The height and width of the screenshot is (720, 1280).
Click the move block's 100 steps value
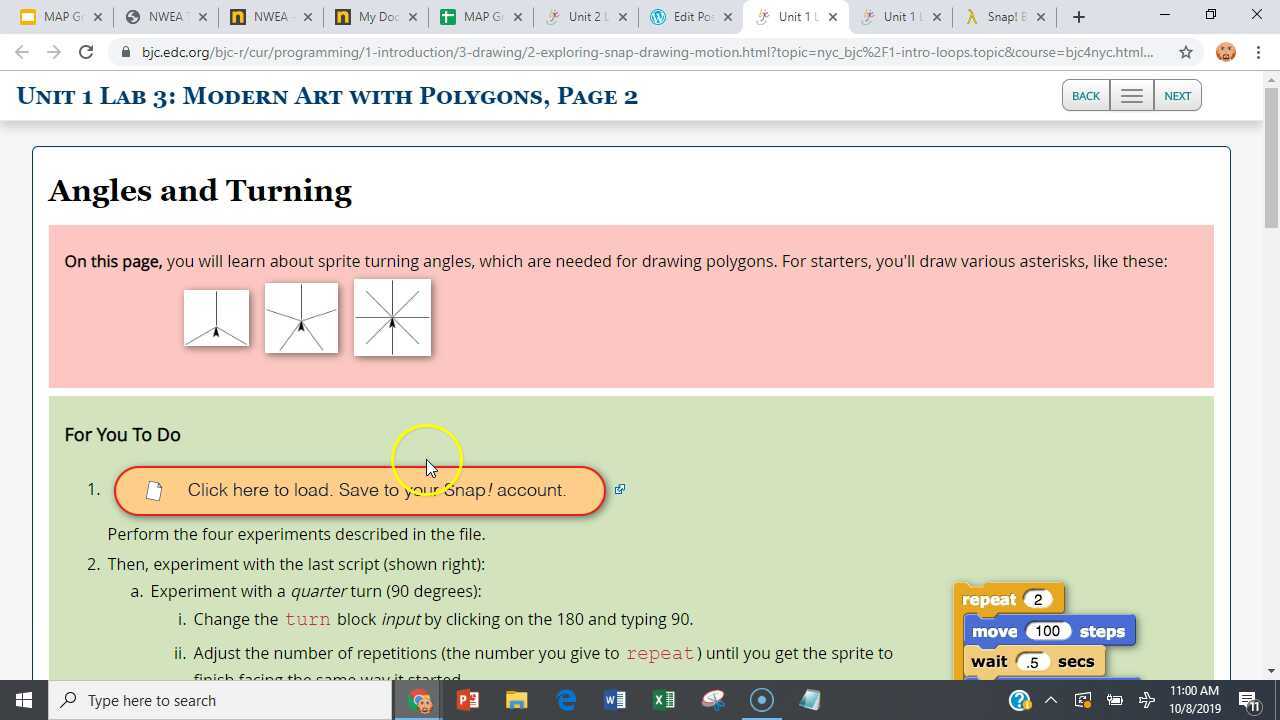pyautogui.click(x=1047, y=631)
